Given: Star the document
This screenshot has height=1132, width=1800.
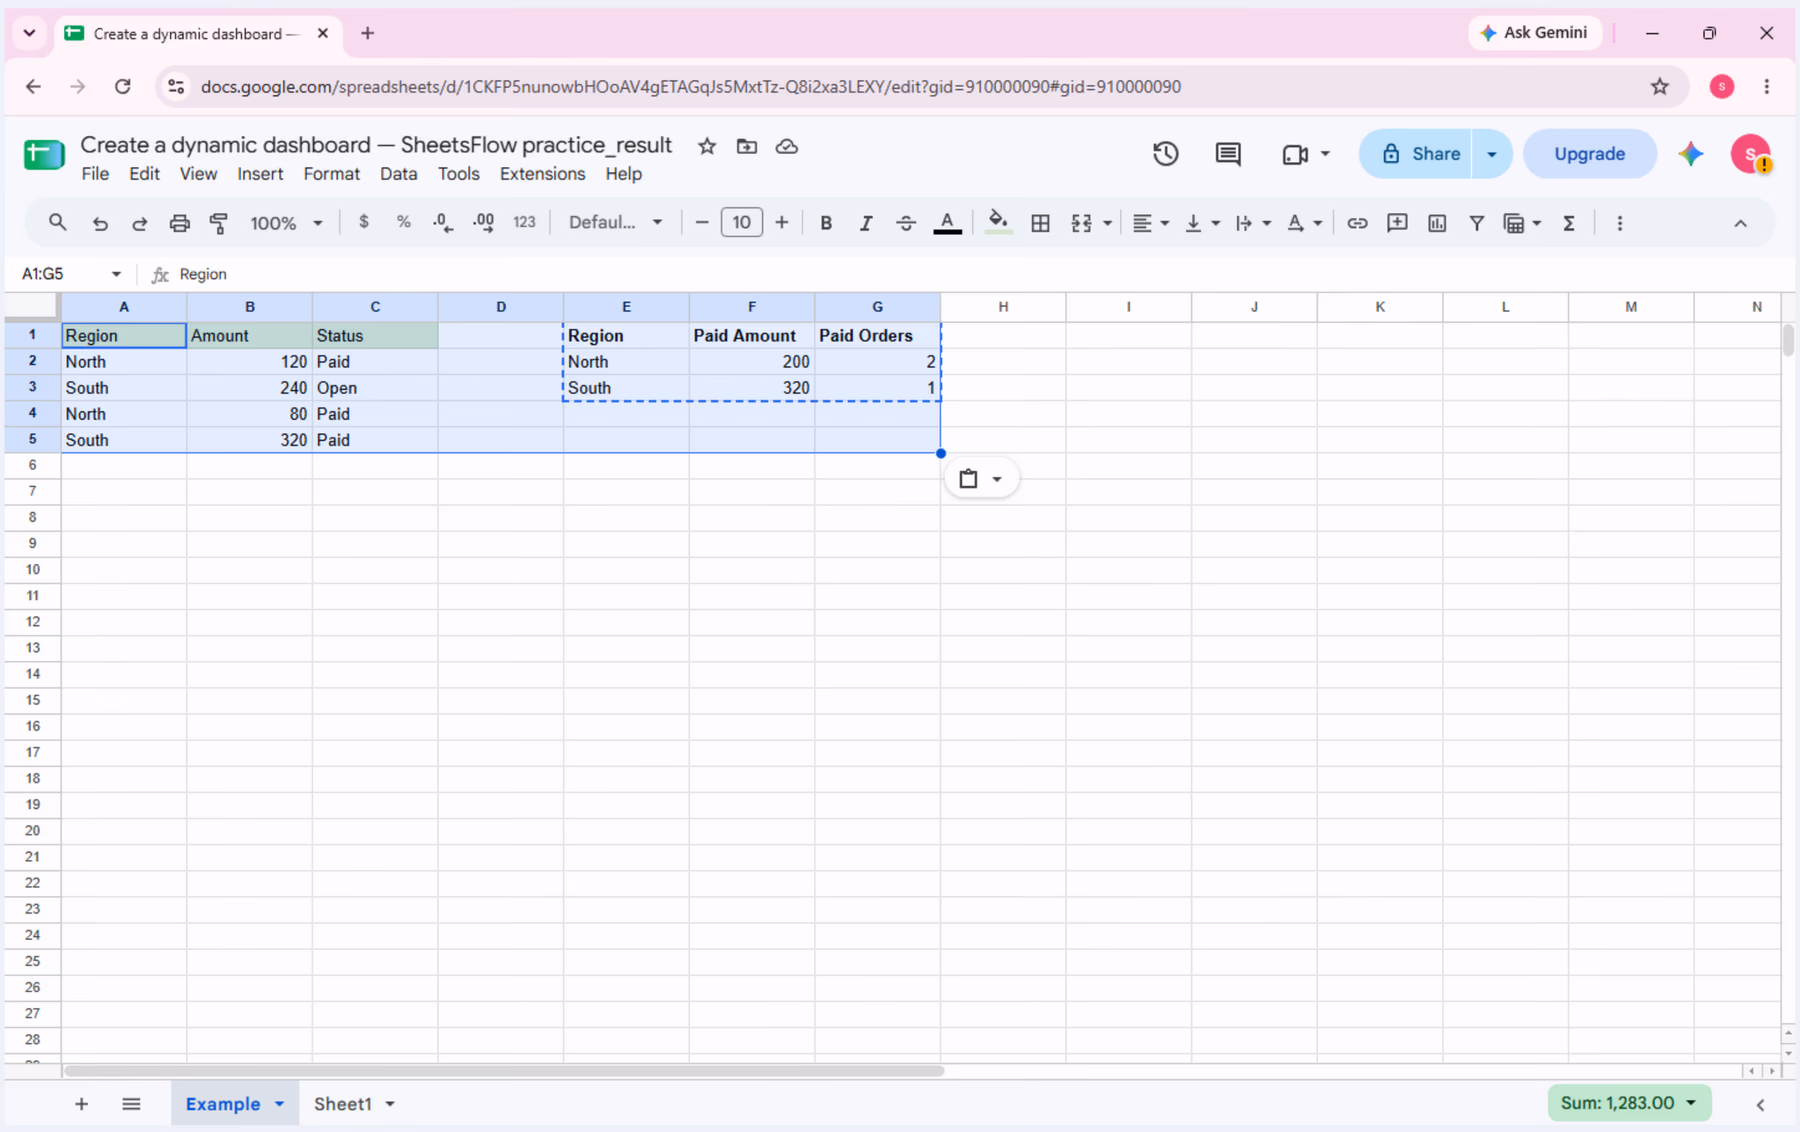Looking at the screenshot, I should (x=707, y=146).
